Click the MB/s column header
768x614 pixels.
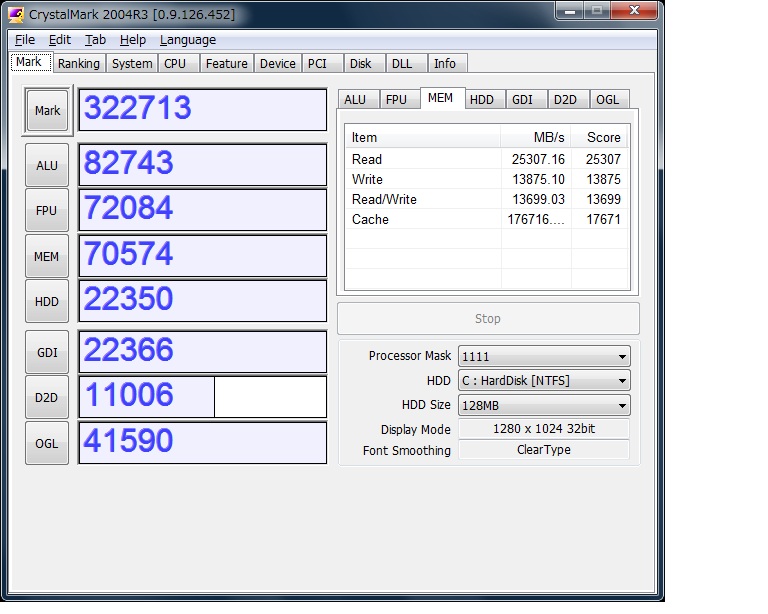pos(536,137)
